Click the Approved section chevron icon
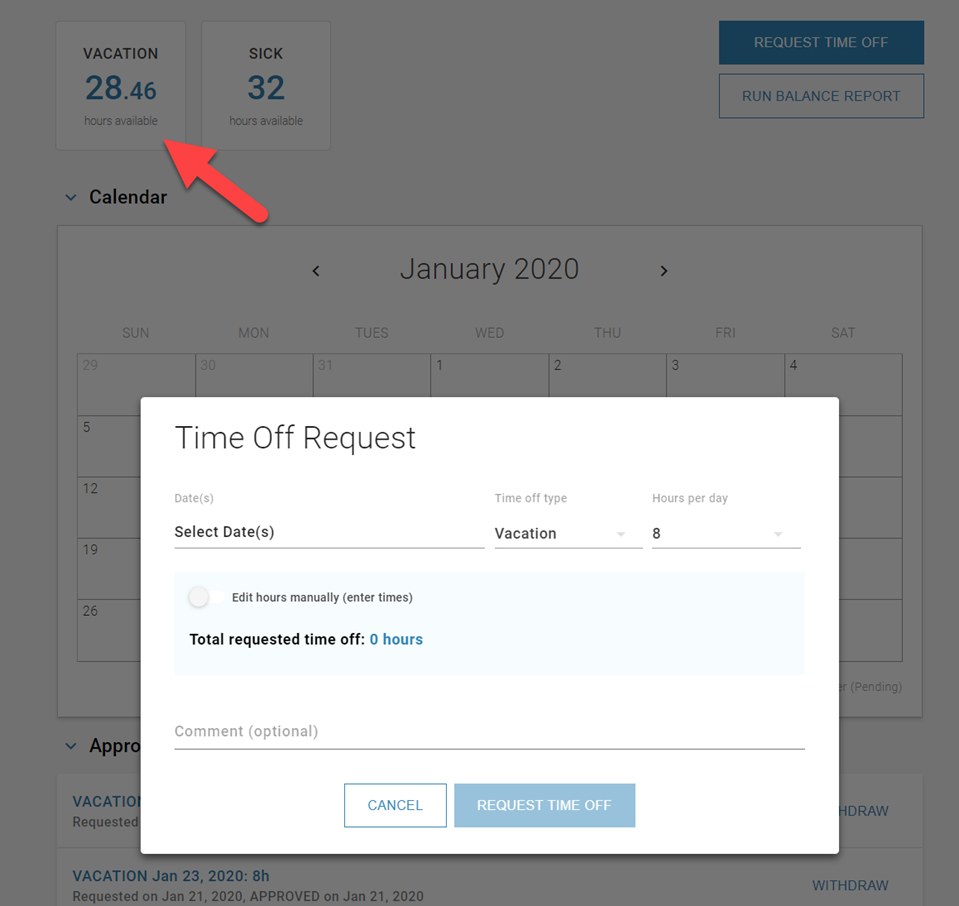Image resolution: width=959 pixels, height=906 pixels. (x=70, y=746)
